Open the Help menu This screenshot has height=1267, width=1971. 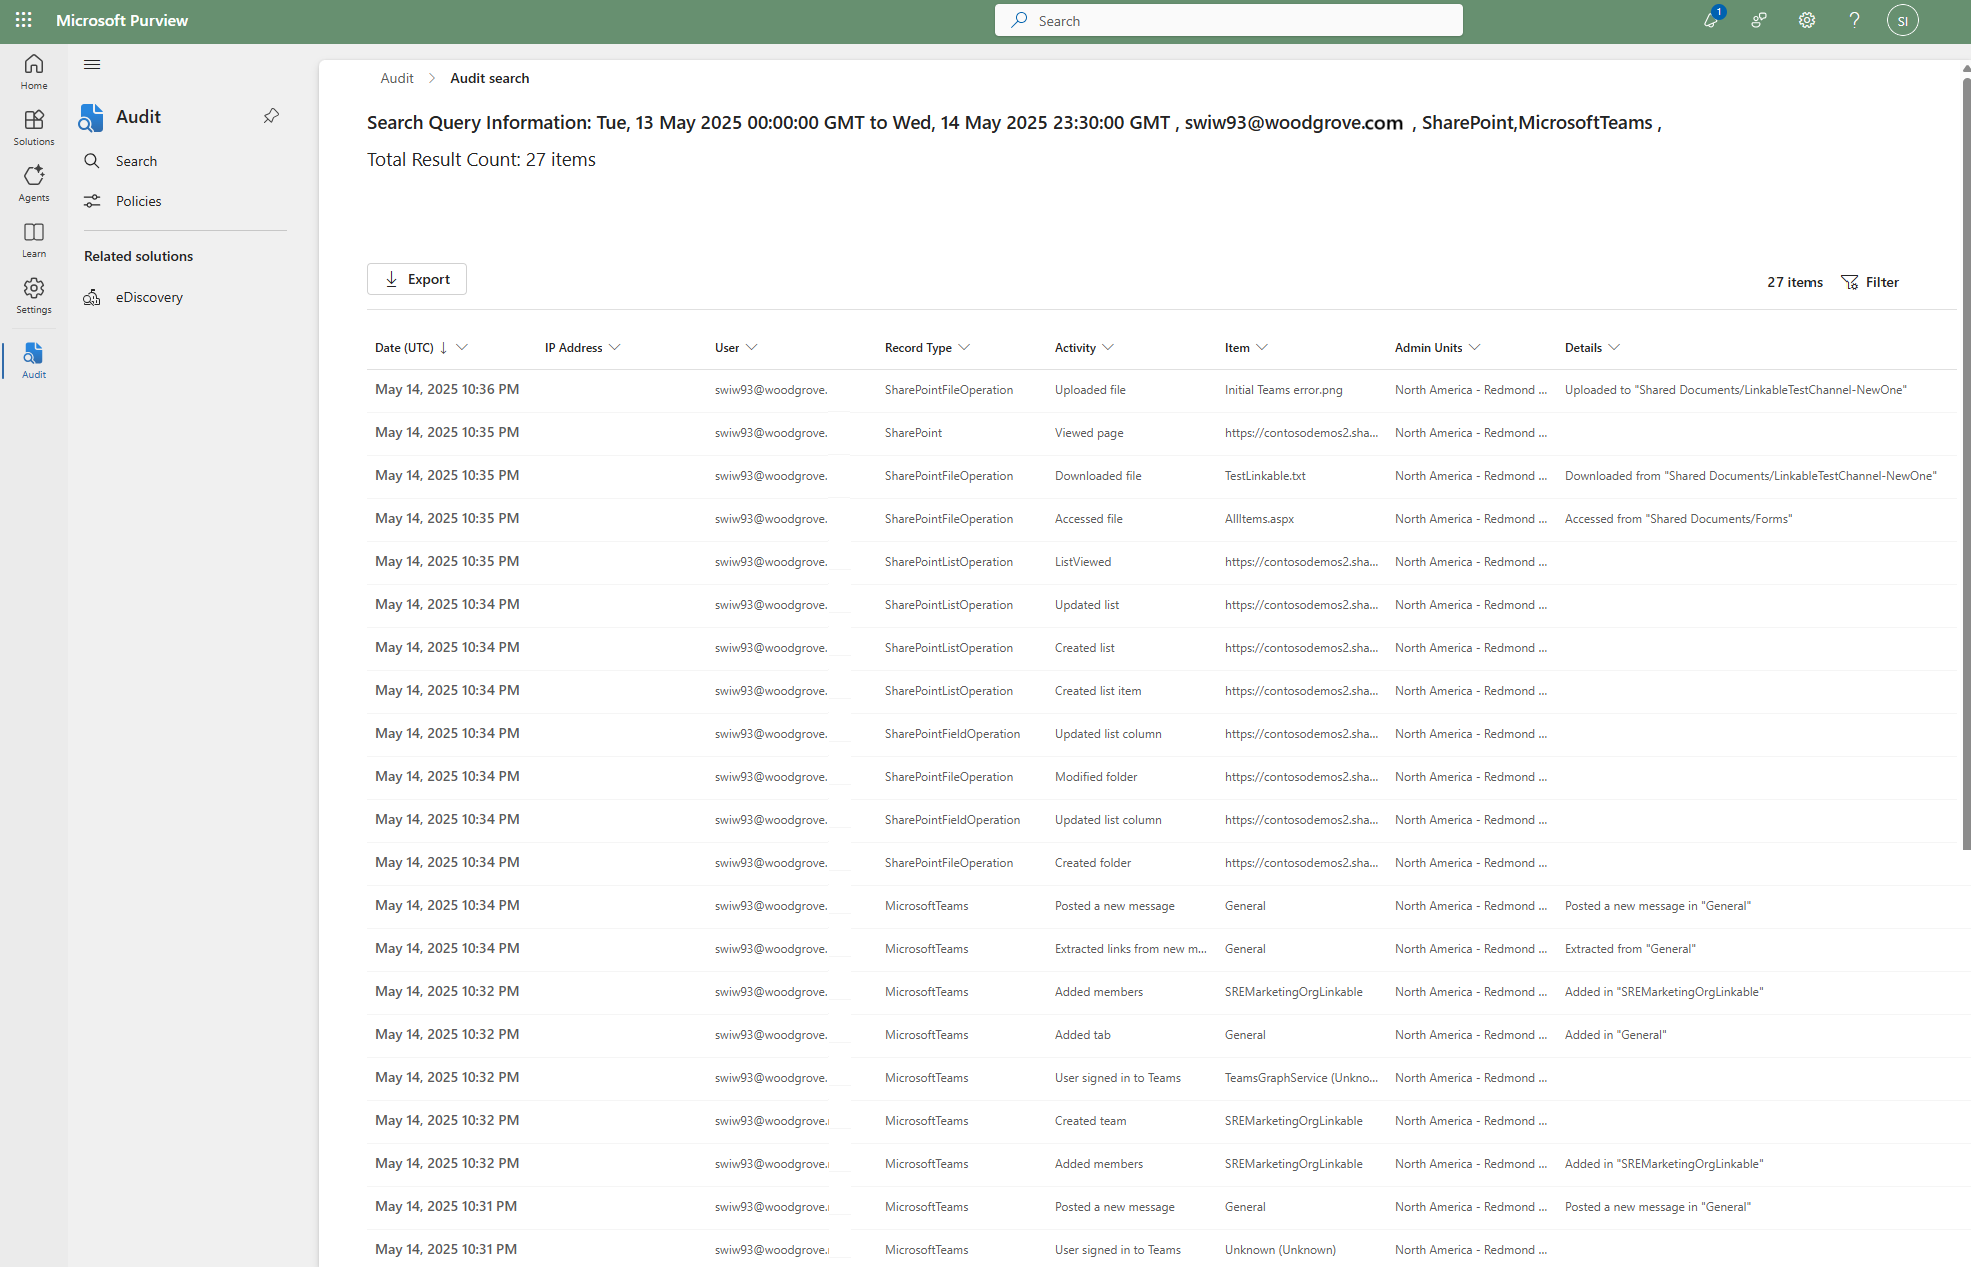coord(1854,20)
